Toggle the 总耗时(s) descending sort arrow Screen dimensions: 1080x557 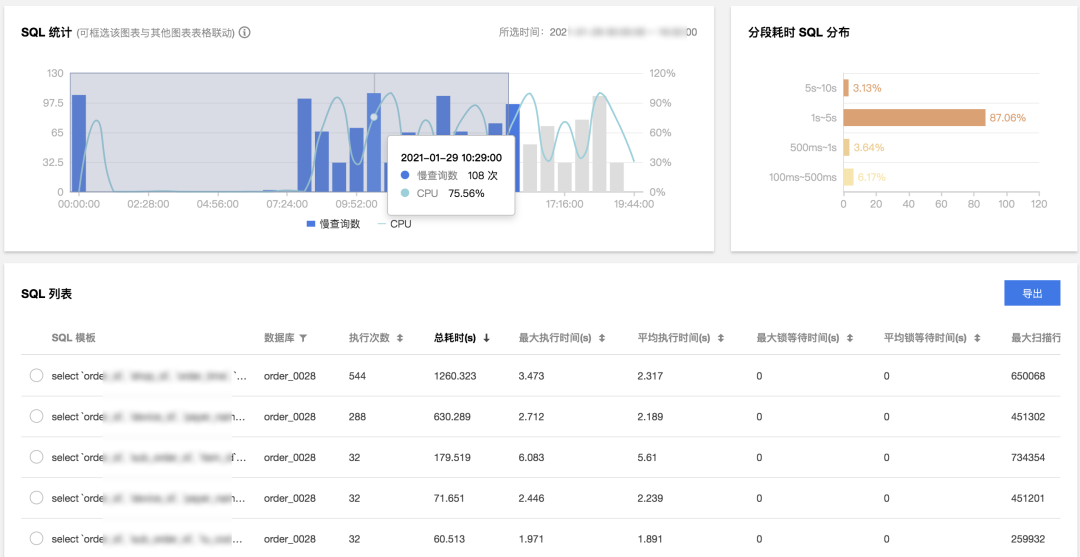486,338
